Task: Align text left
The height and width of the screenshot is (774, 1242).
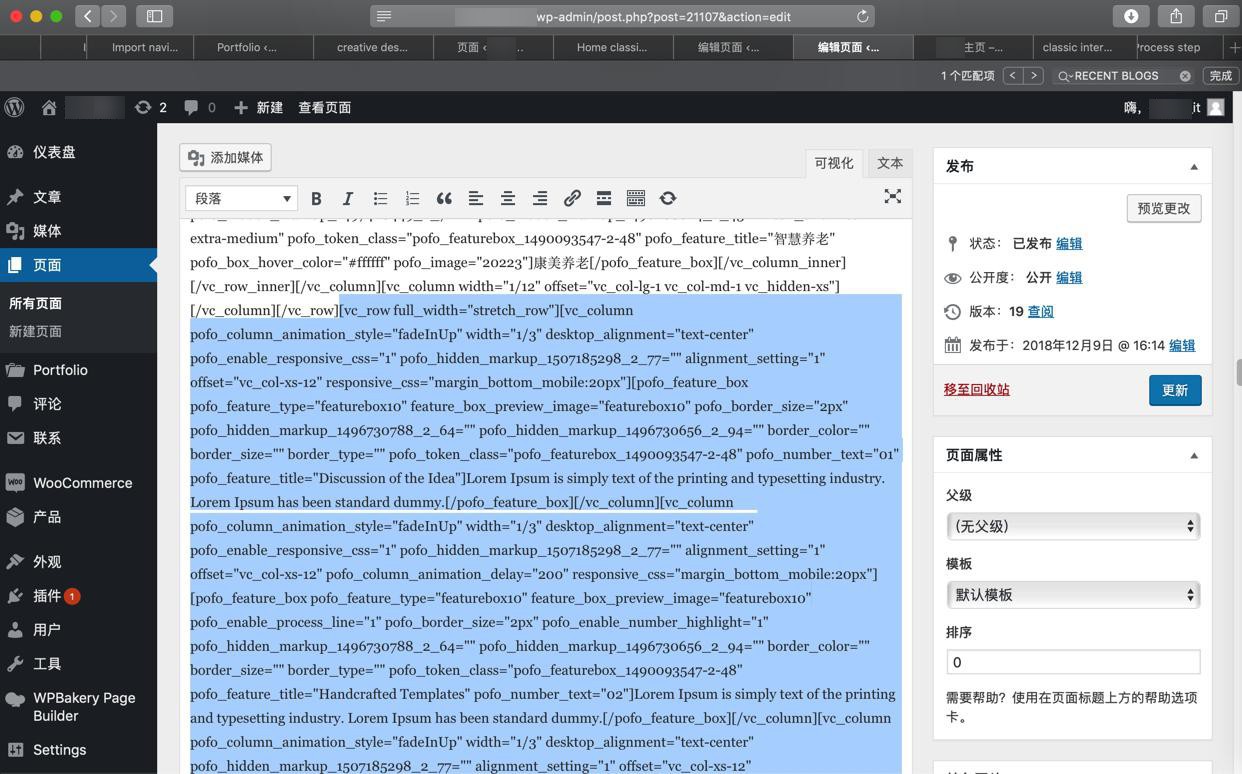Action: point(476,198)
